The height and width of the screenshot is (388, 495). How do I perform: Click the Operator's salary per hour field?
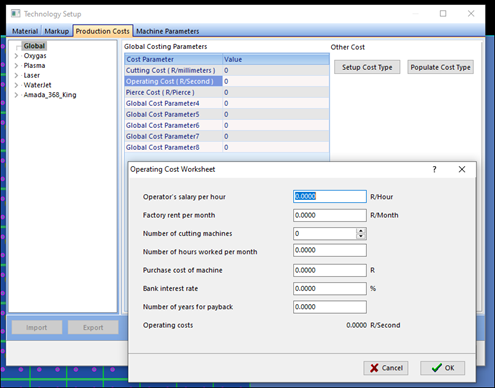pos(330,197)
